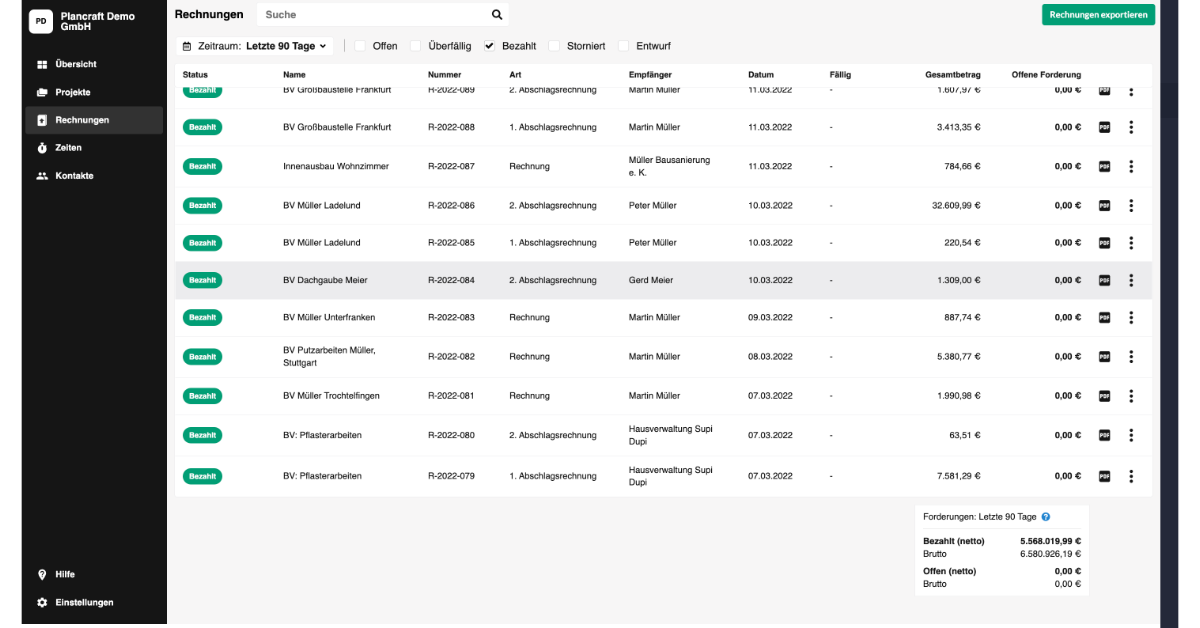Select Rechnungen in the sidebar

pyautogui.click(x=94, y=120)
